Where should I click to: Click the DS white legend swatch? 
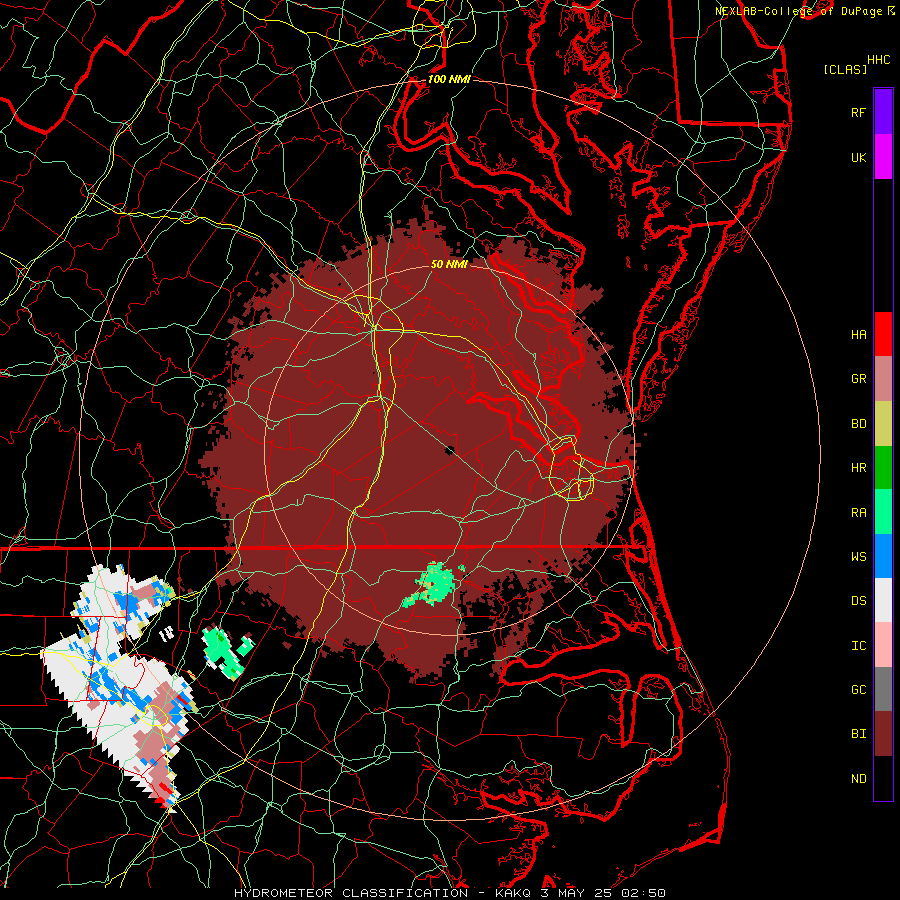pos(883,600)
